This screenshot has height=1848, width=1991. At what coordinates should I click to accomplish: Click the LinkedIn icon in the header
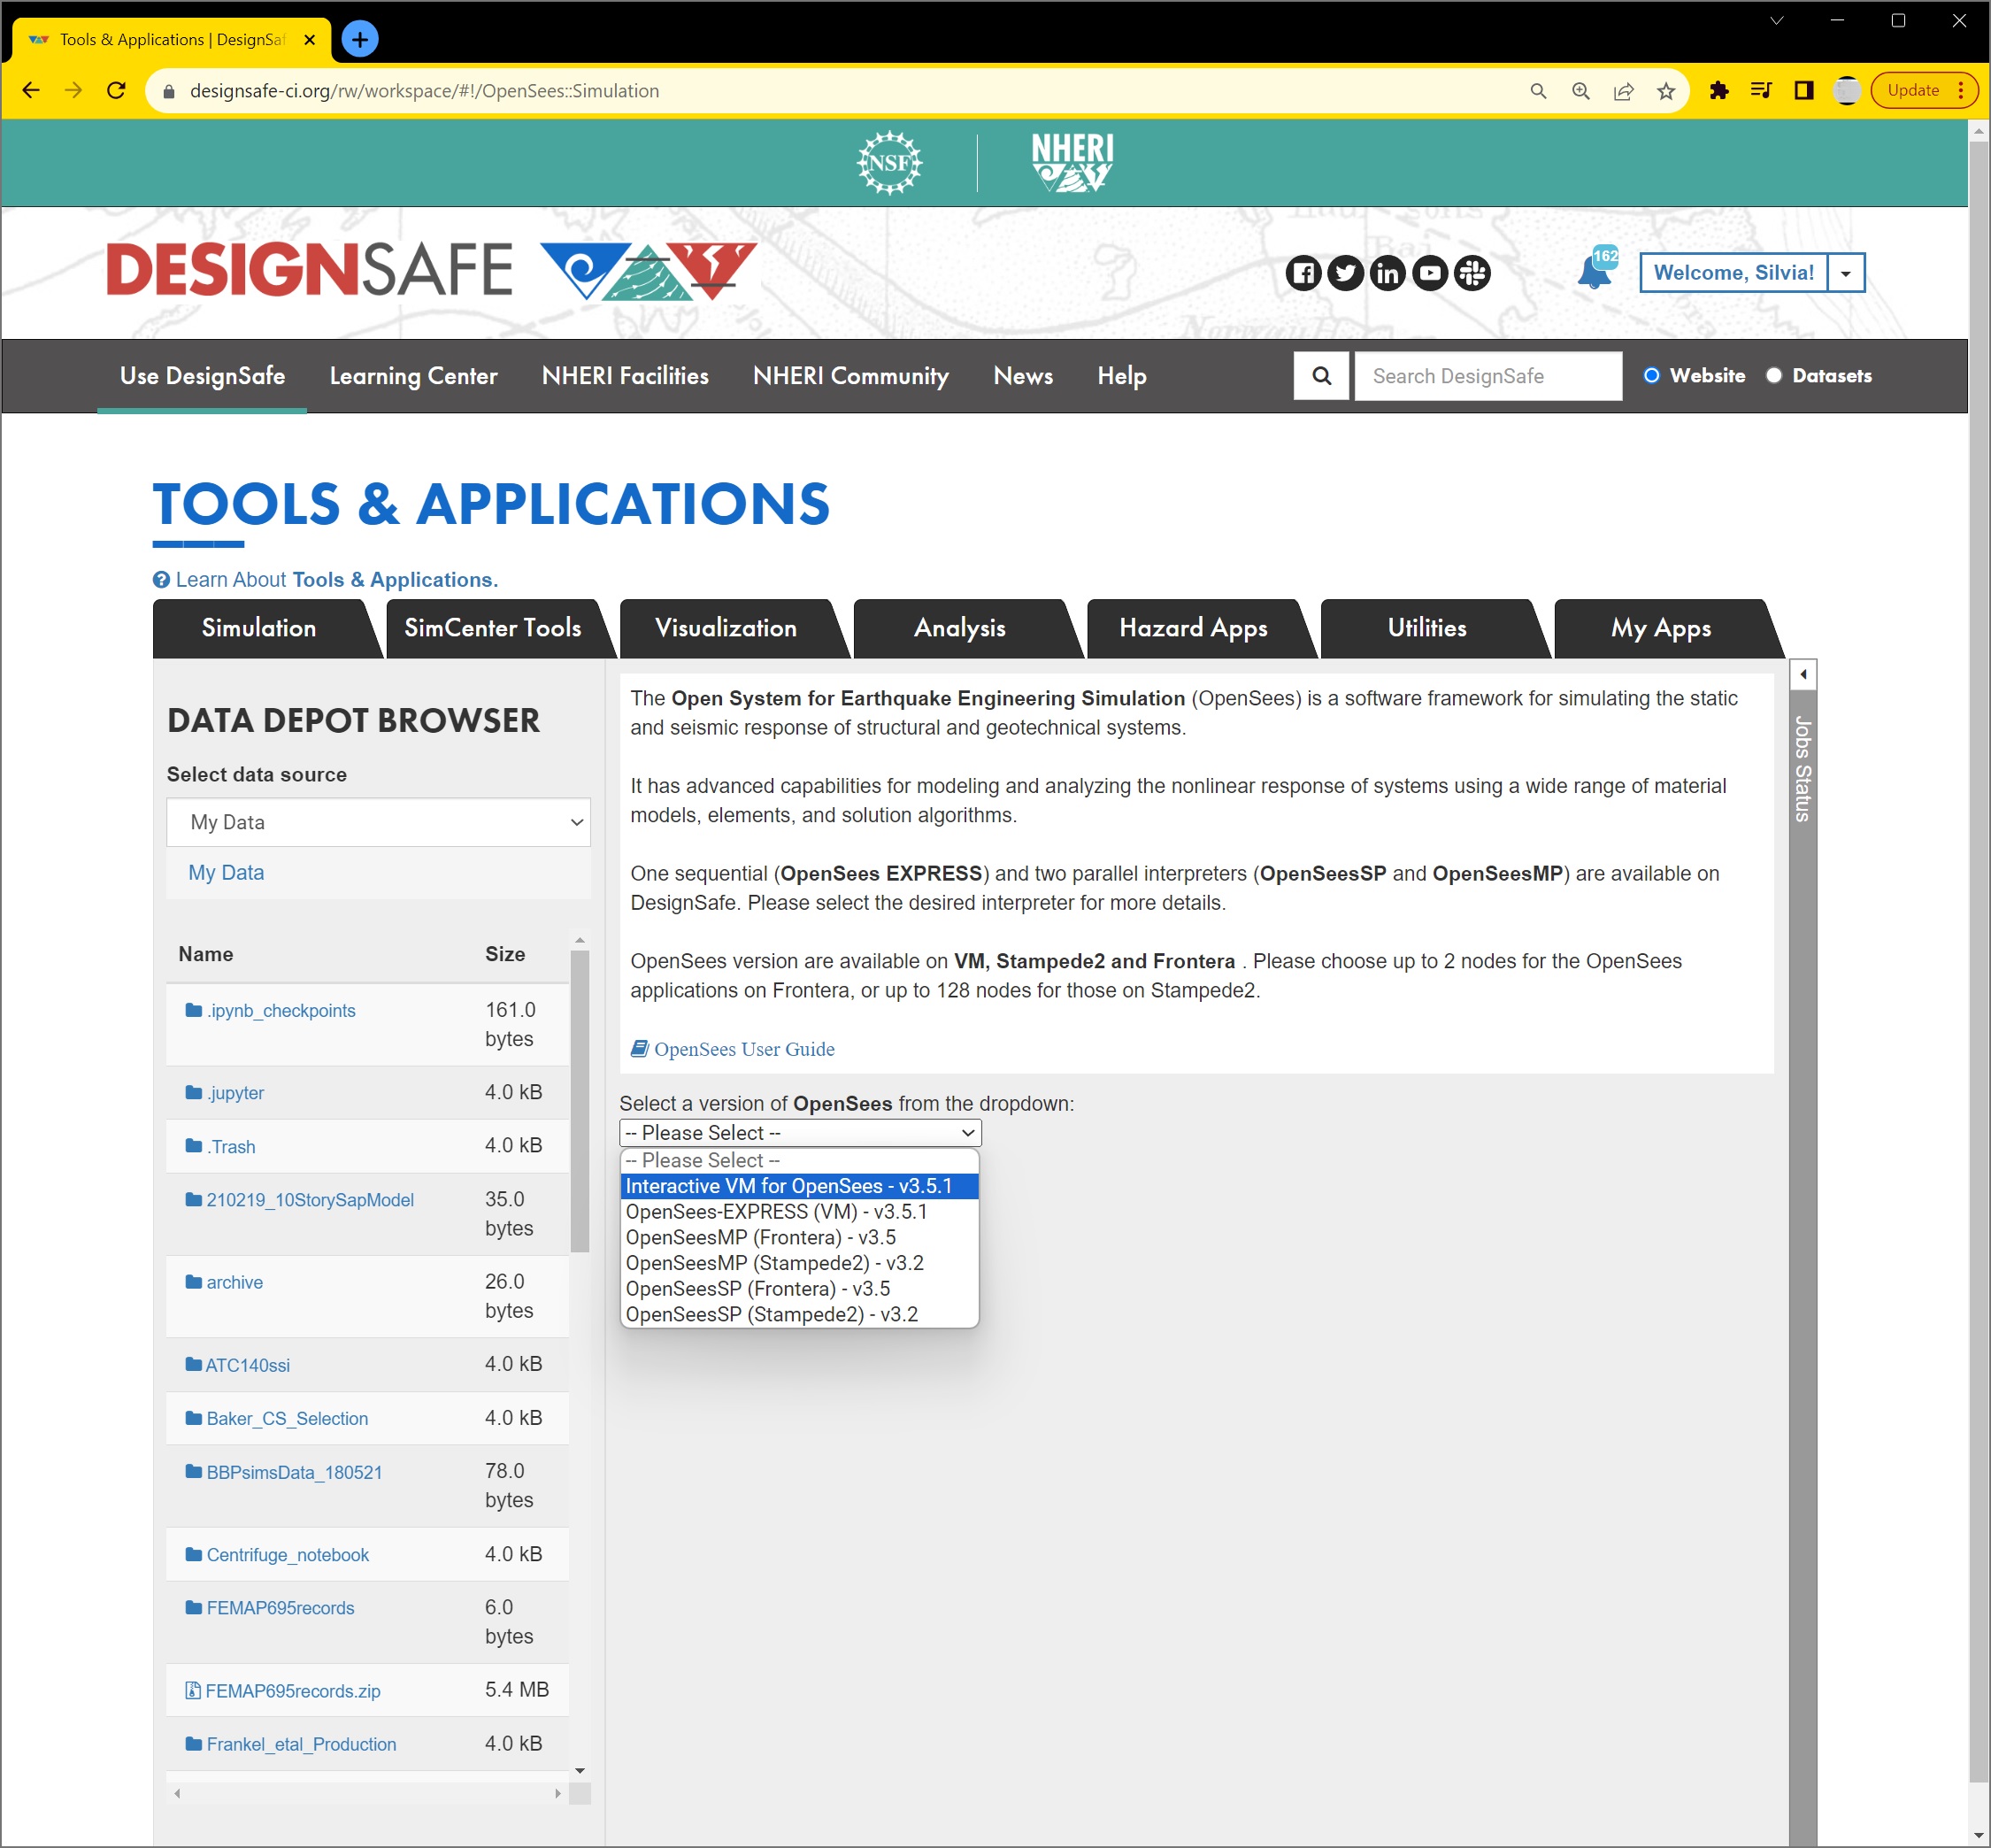(x=1388, y=272)
